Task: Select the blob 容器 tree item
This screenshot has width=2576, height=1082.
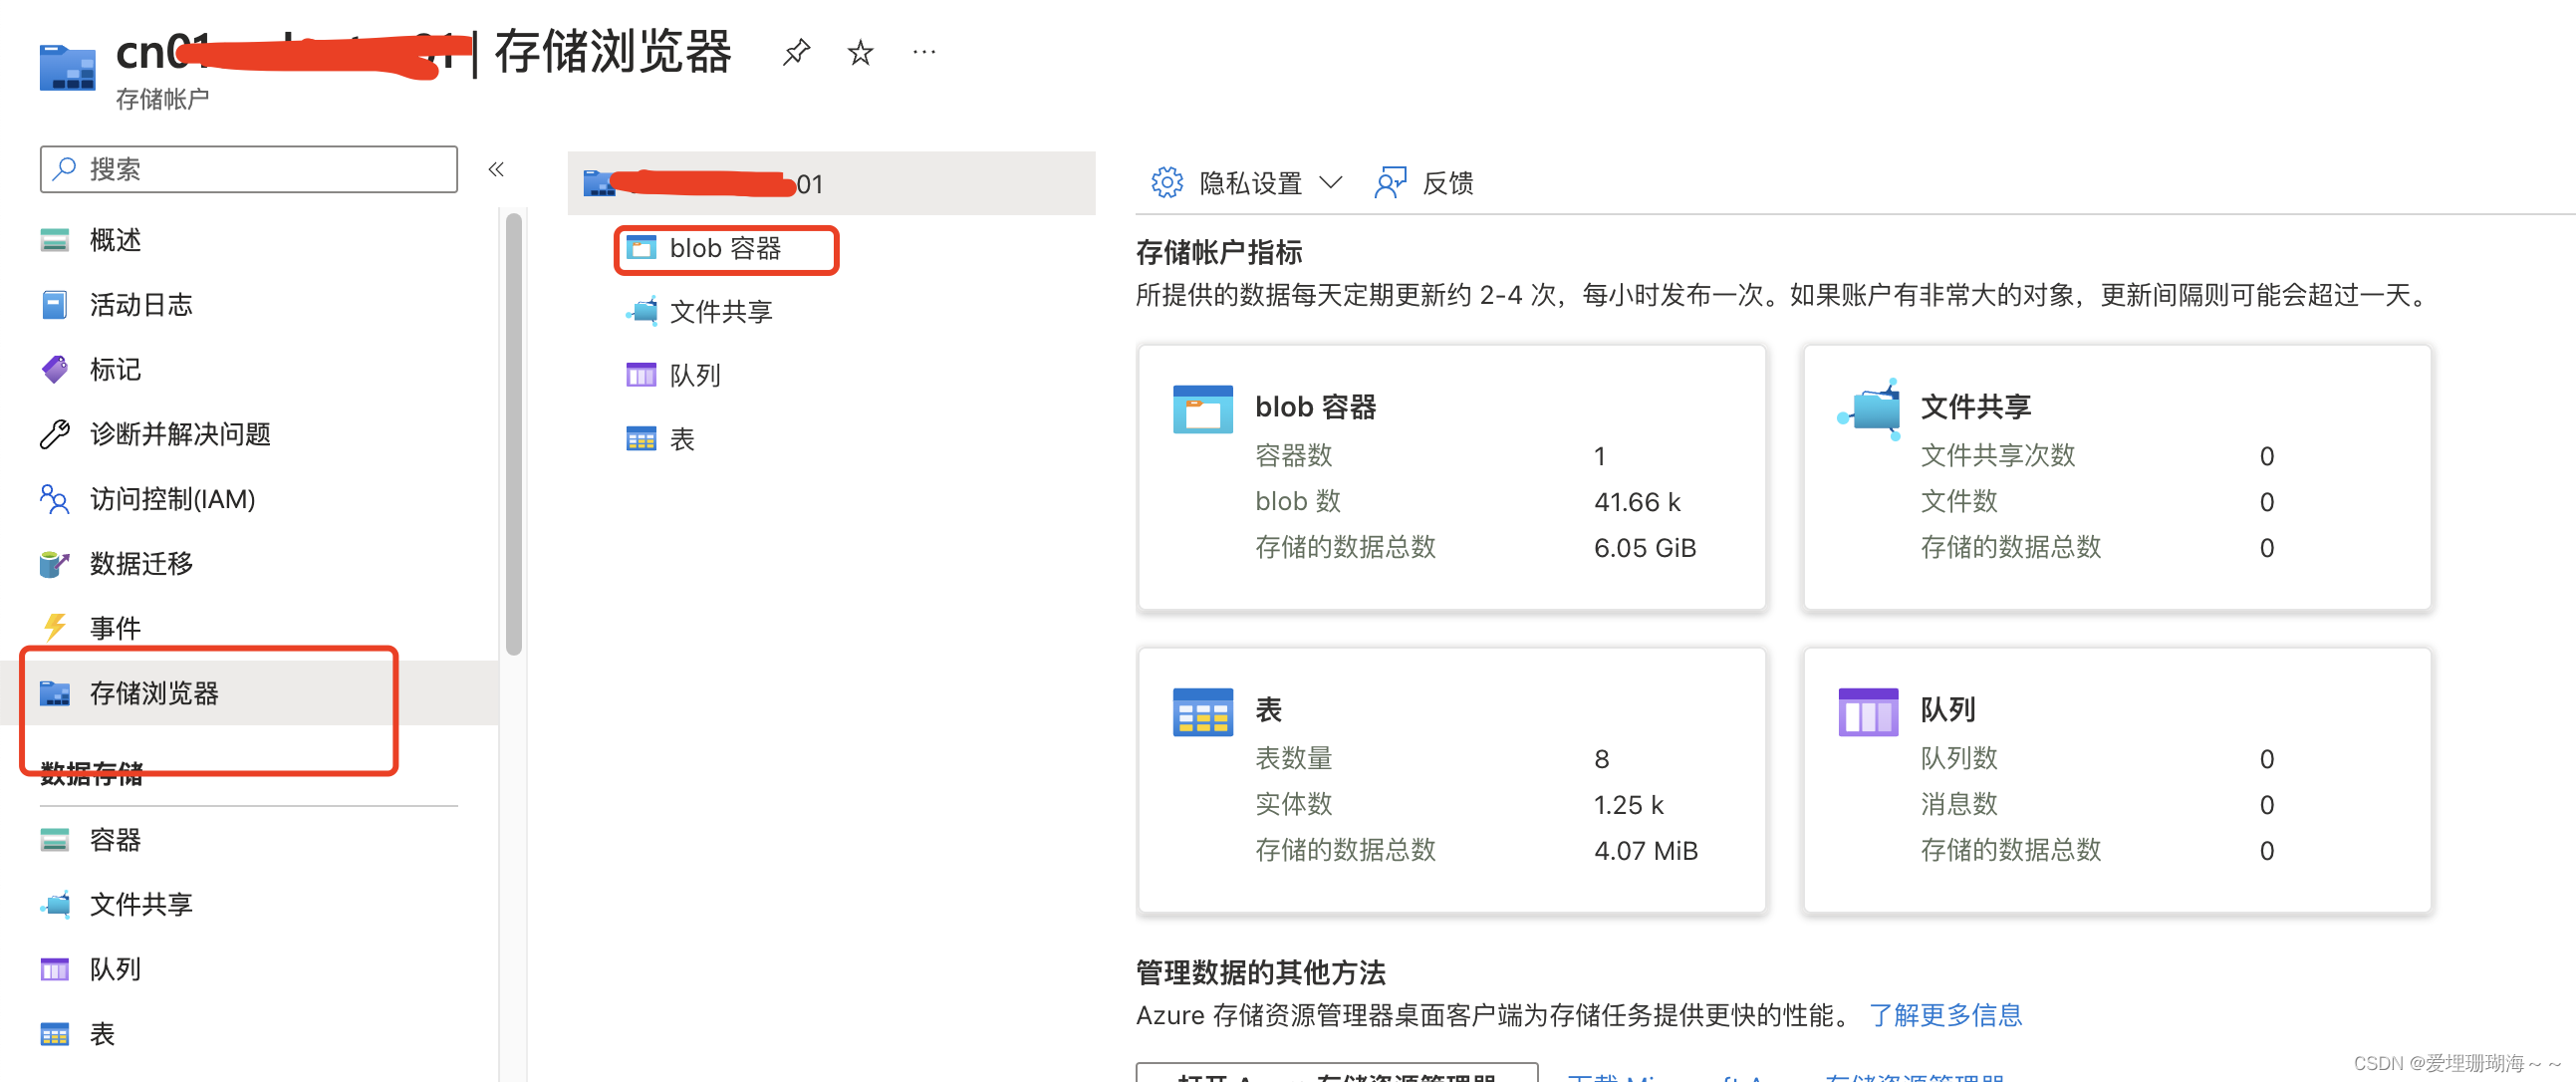Action: point(725,248)
